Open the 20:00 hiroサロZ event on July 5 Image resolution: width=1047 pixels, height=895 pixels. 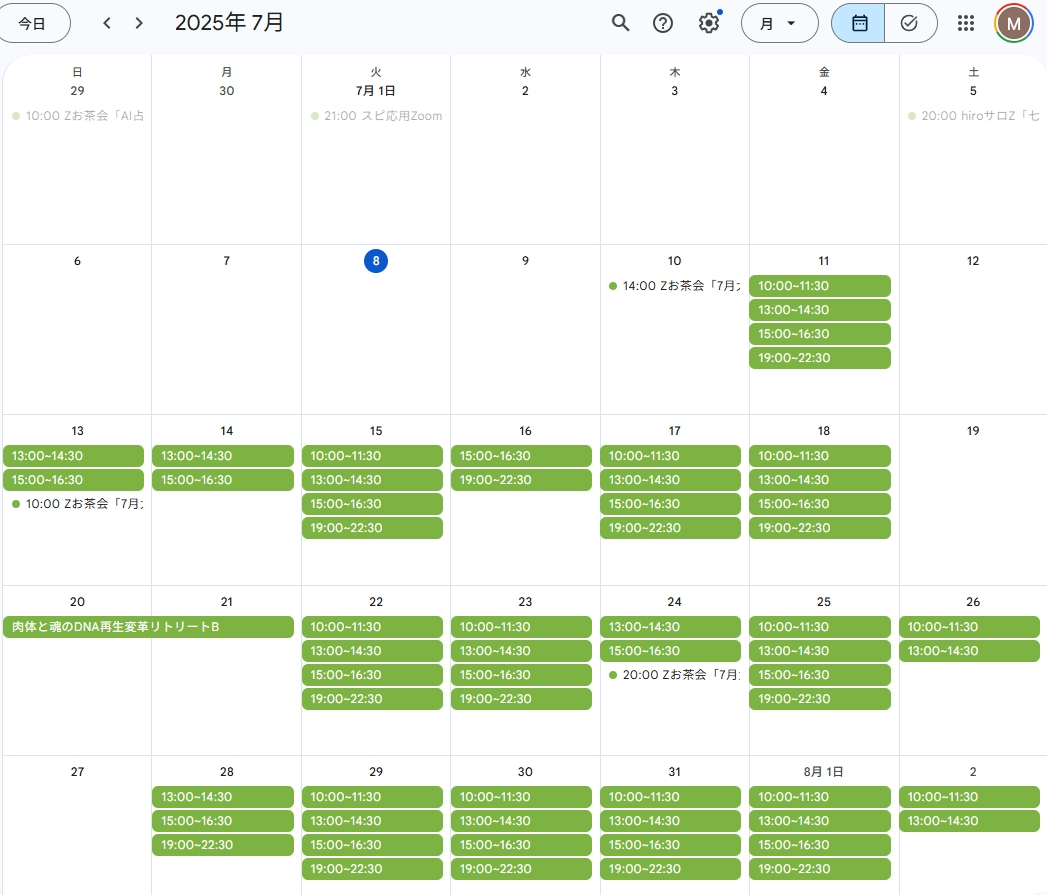click(x=974, y=116)
